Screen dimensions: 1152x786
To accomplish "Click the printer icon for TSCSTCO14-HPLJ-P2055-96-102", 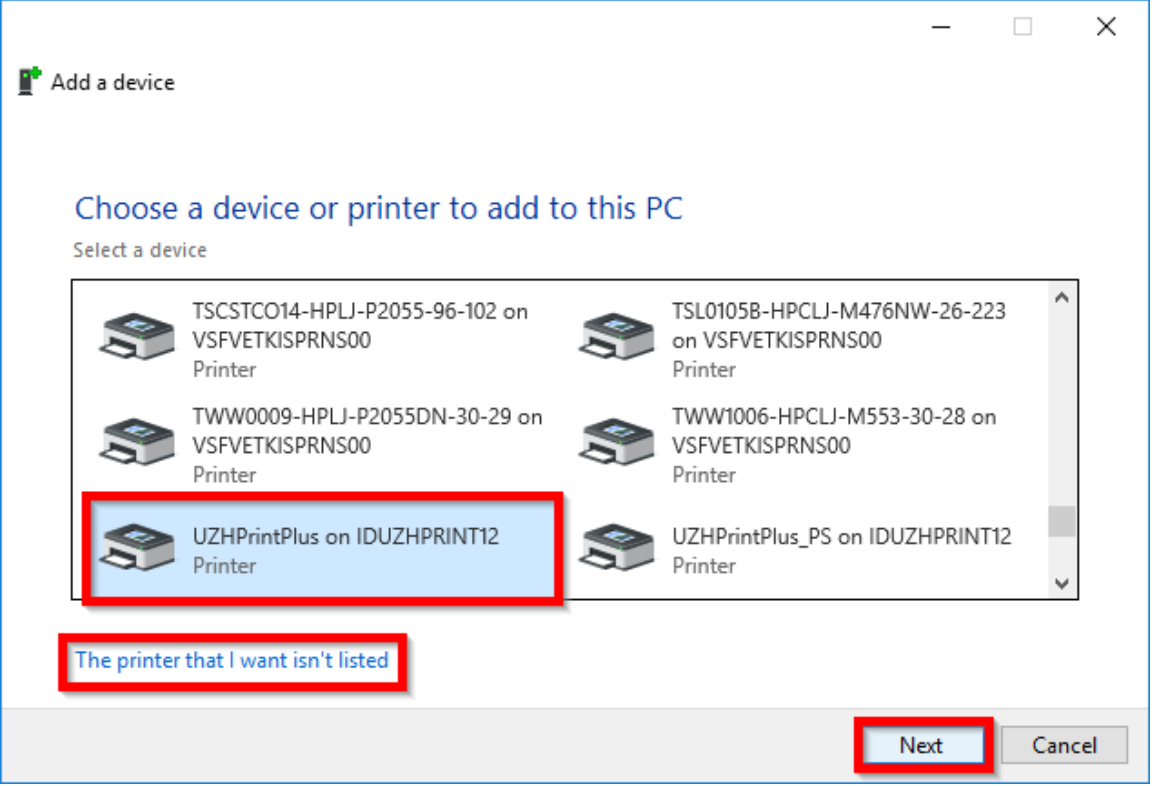I will [138, 336].
